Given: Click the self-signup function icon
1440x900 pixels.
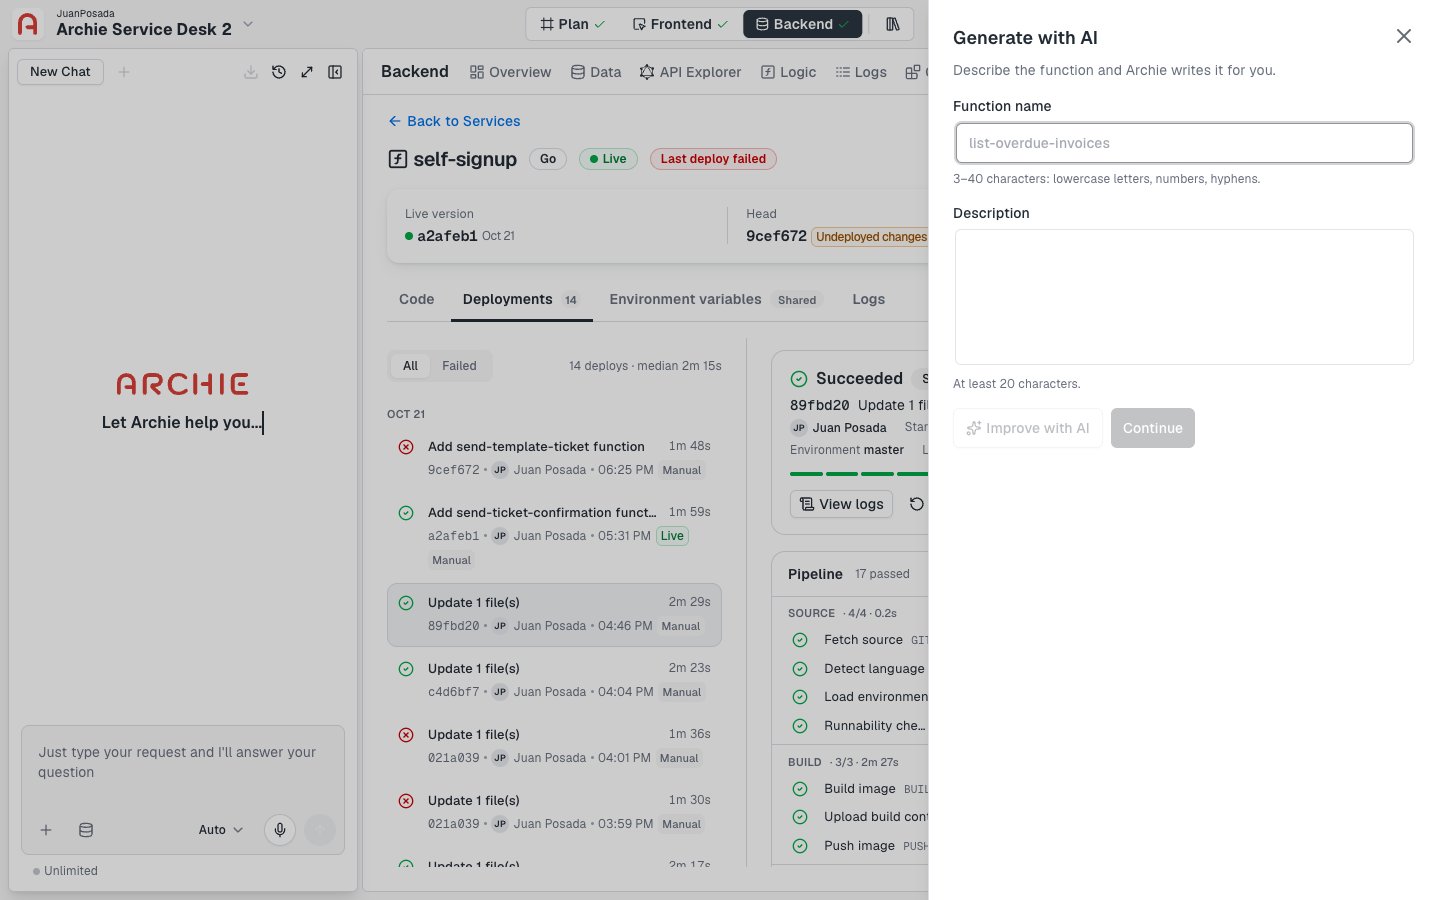Looking at the screenshot, I should tap(397, 159).
